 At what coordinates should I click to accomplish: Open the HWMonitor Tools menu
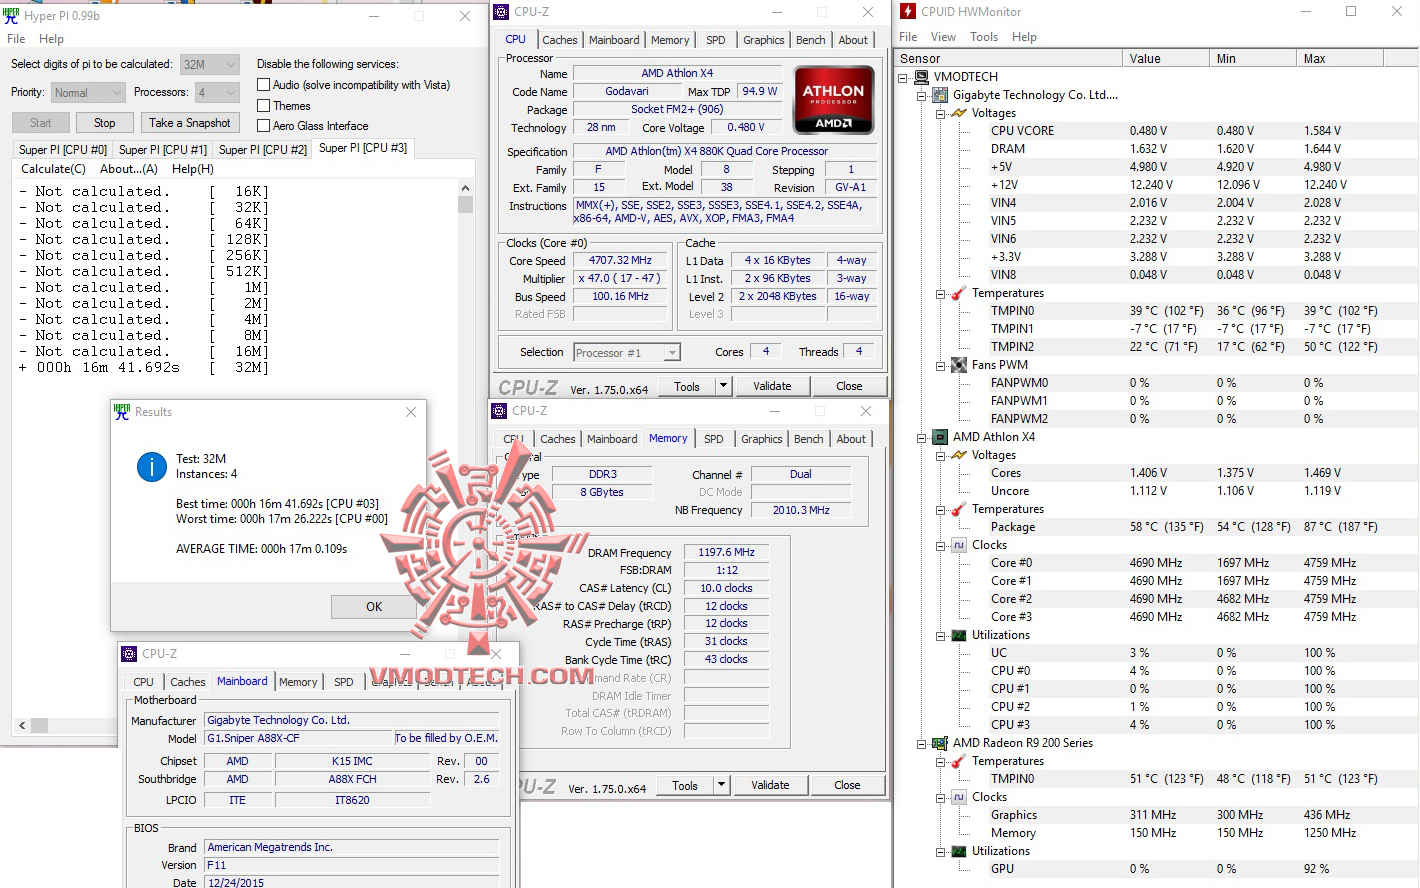[x=984, y=37]
